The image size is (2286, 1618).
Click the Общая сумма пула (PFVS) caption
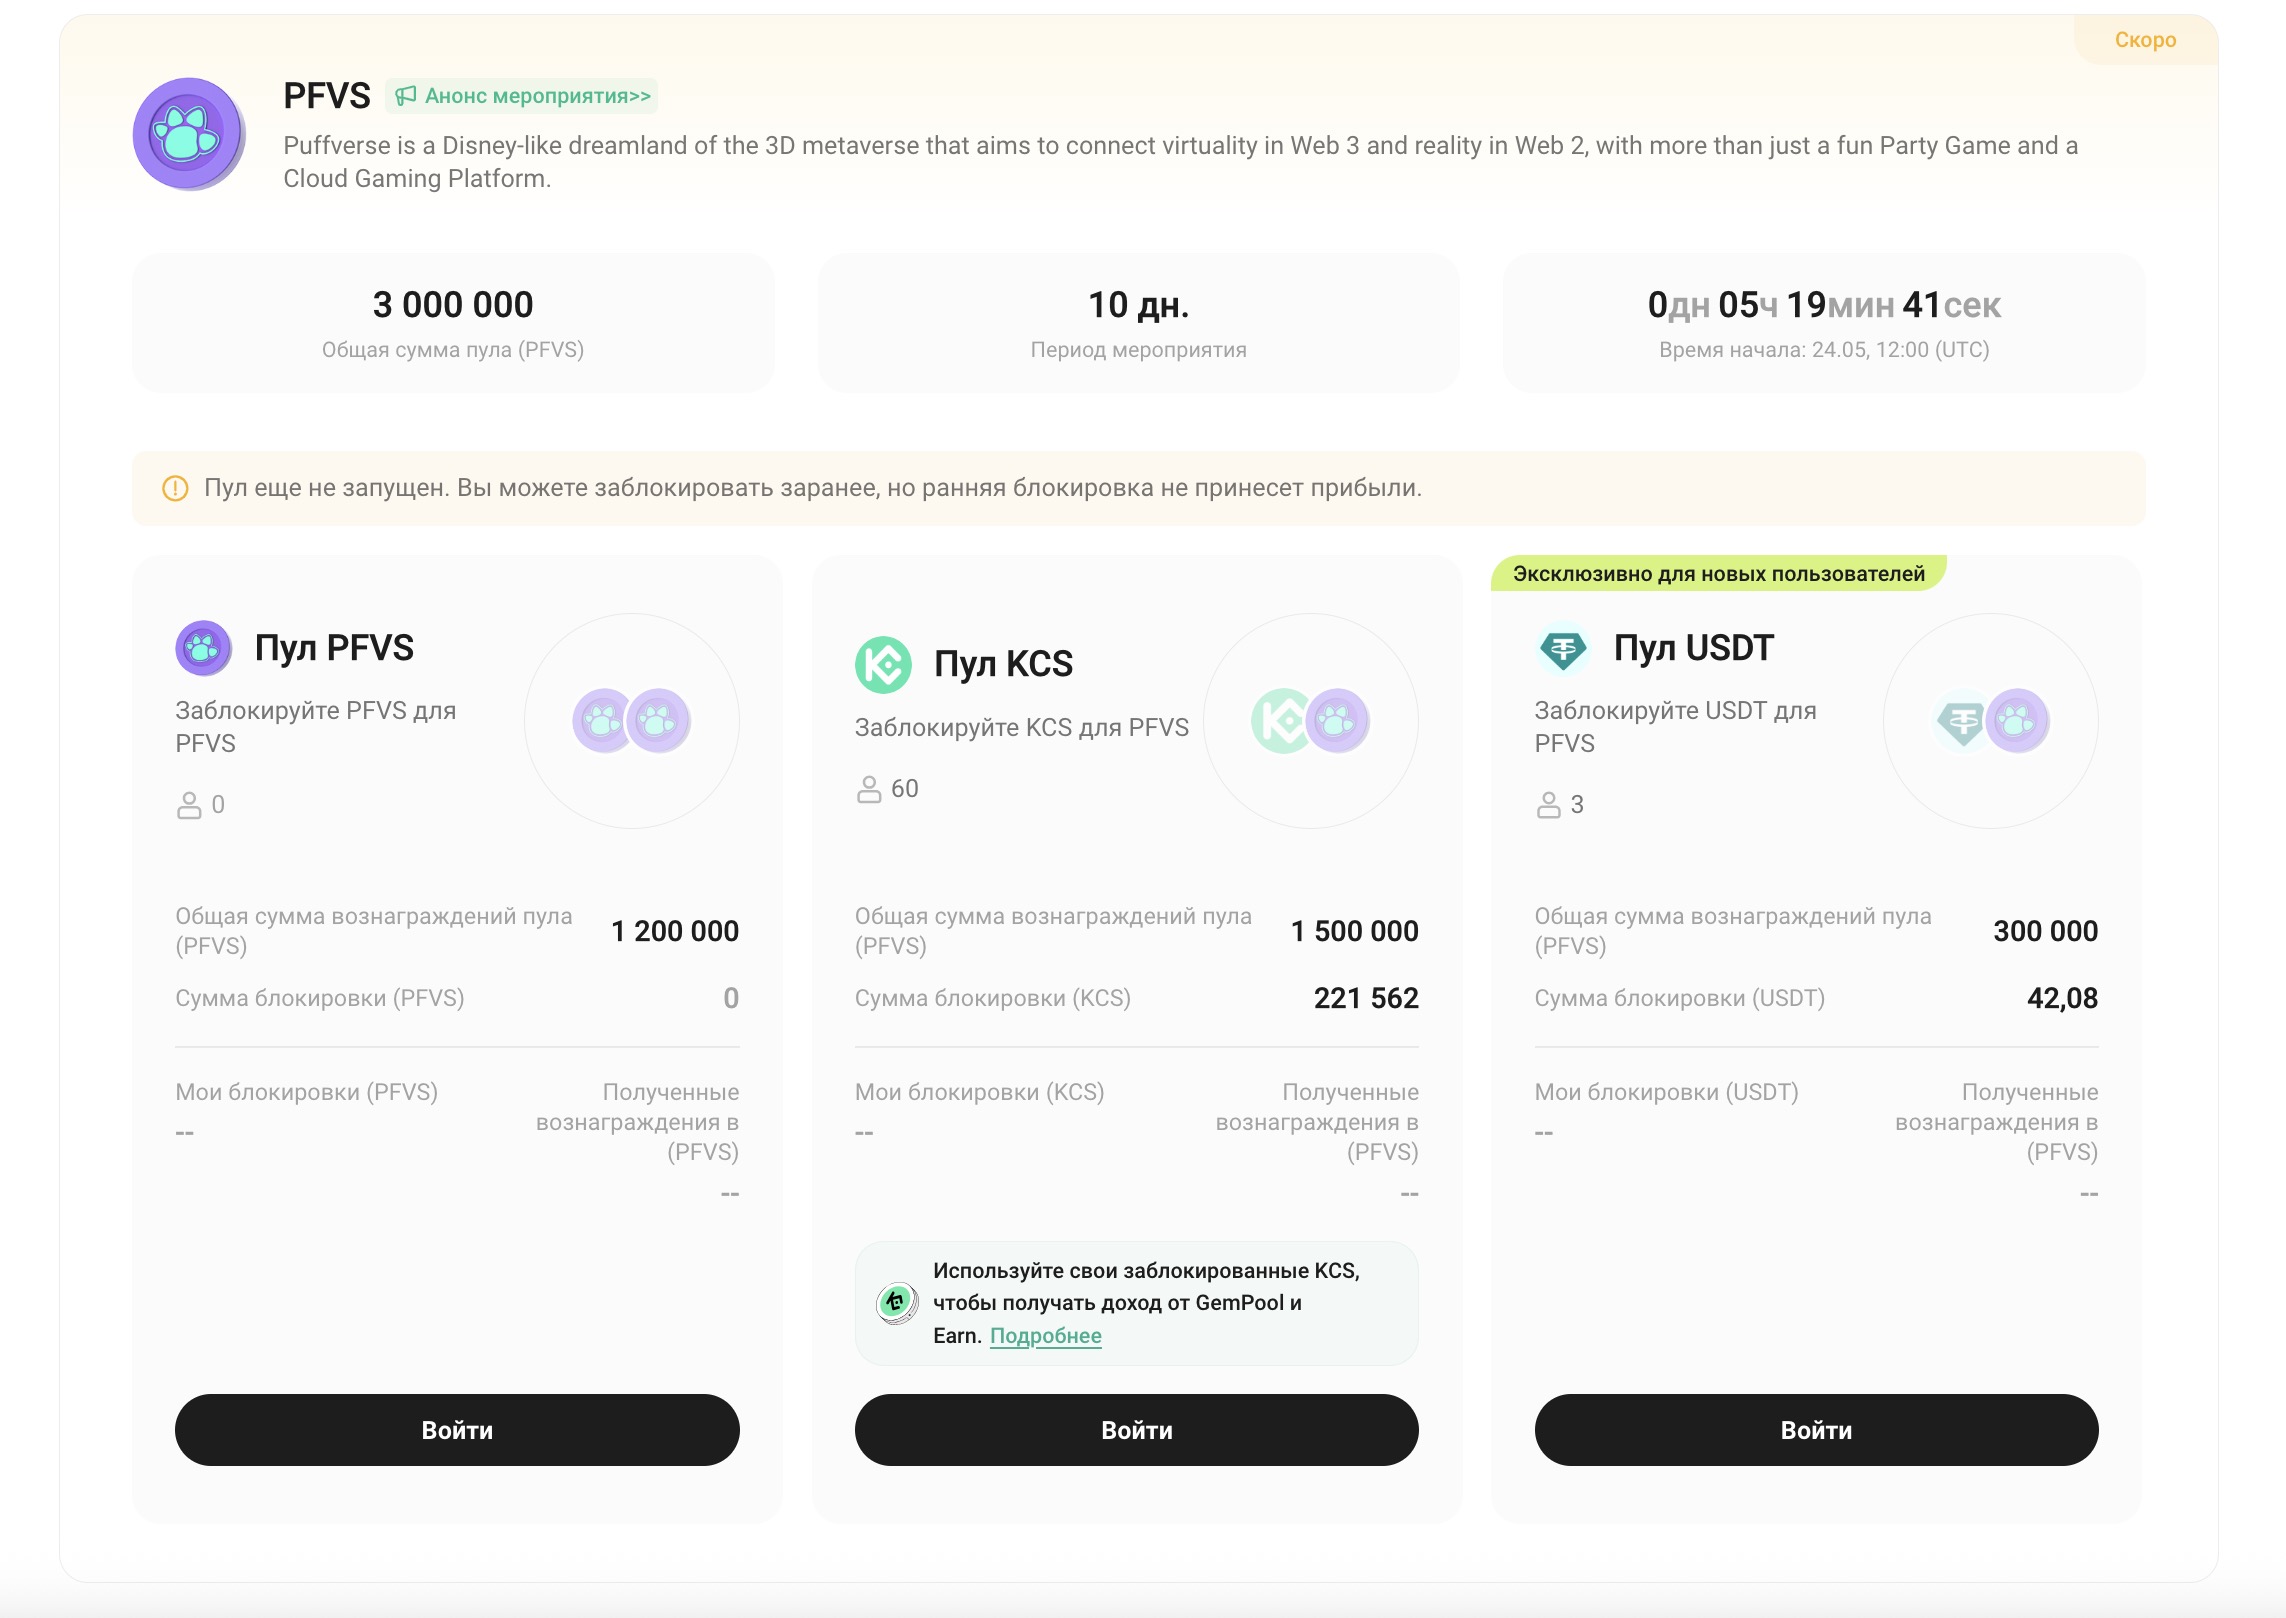[x=453, y=350]
